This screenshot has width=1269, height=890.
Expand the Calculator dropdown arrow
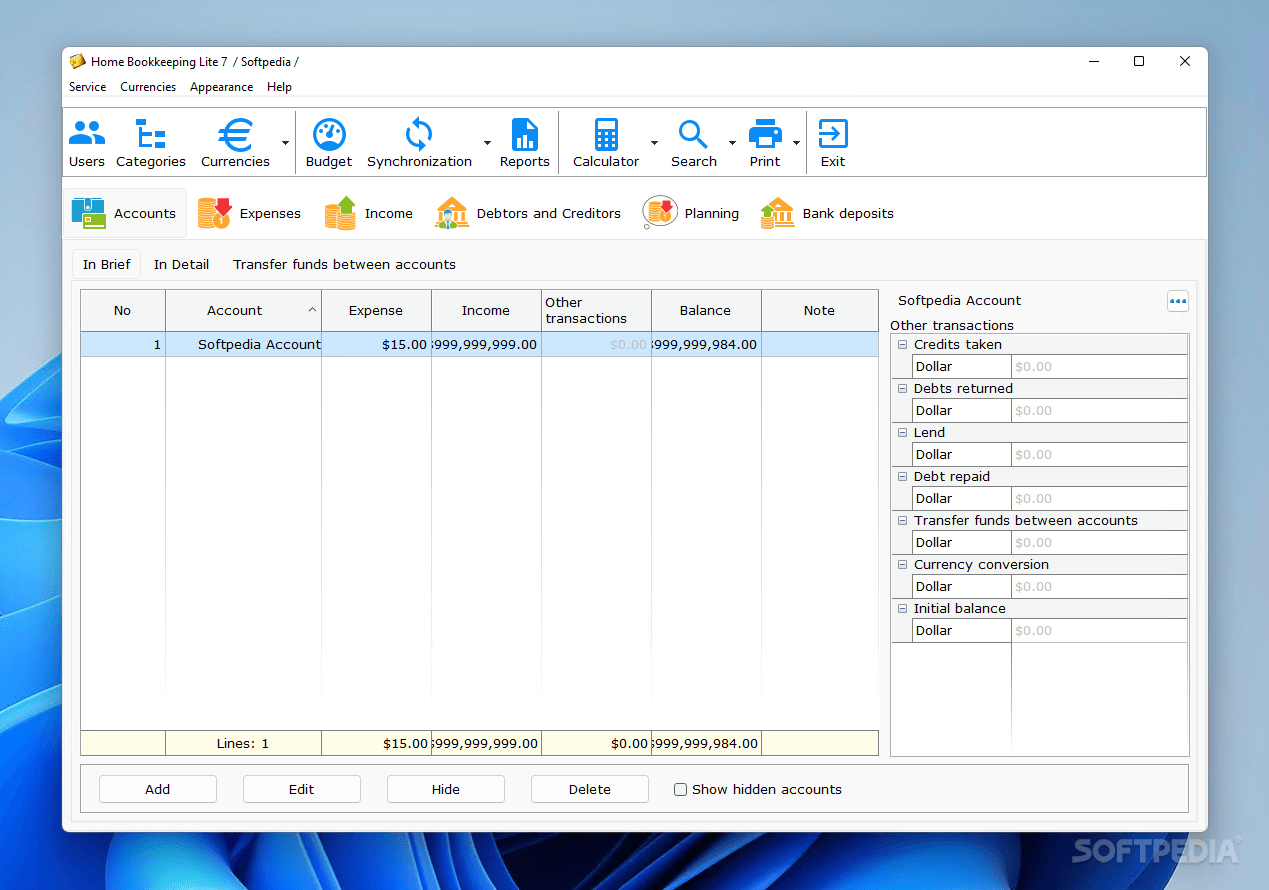click(x=654, y=143)
